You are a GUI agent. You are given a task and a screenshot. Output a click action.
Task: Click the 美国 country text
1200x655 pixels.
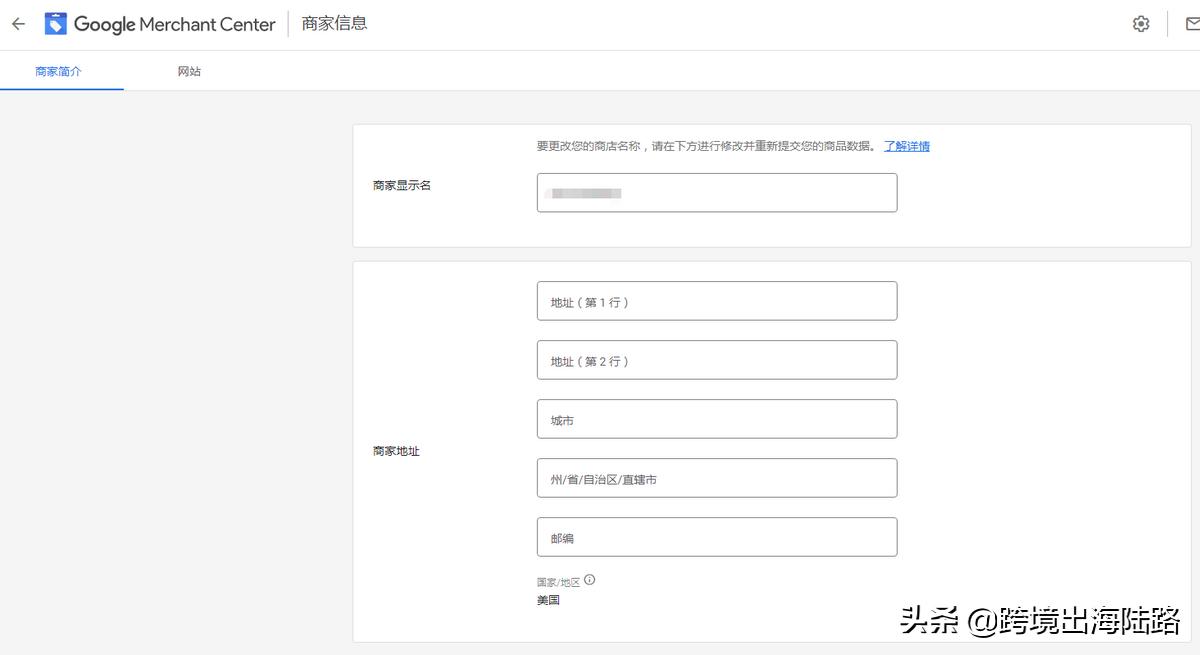pyautogui.click(x=548, y=600)
